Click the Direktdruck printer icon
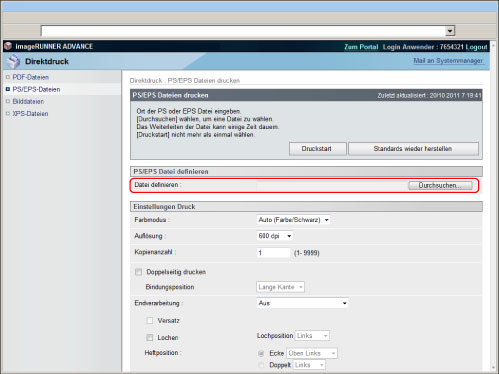Viewport: 499px width, 374px height. pyautogui.click(x=14, y=61)
